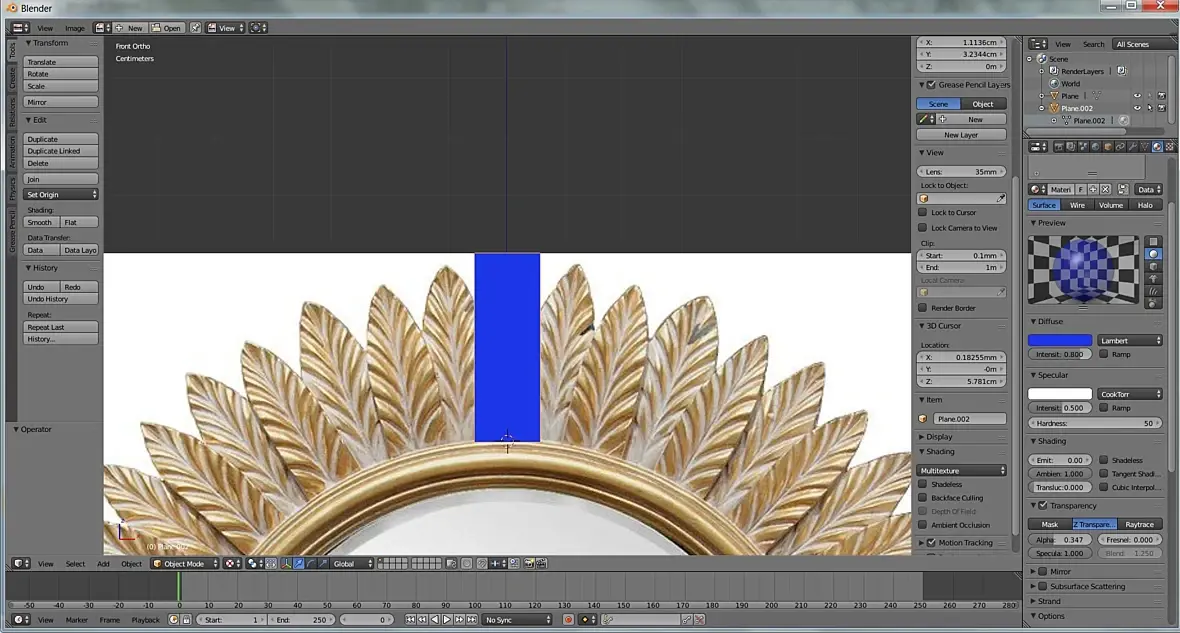The height and width of the screenshot is (633, 1180).
Task: Toggle eye visibility for Plane object
Action: point(1137,96)
